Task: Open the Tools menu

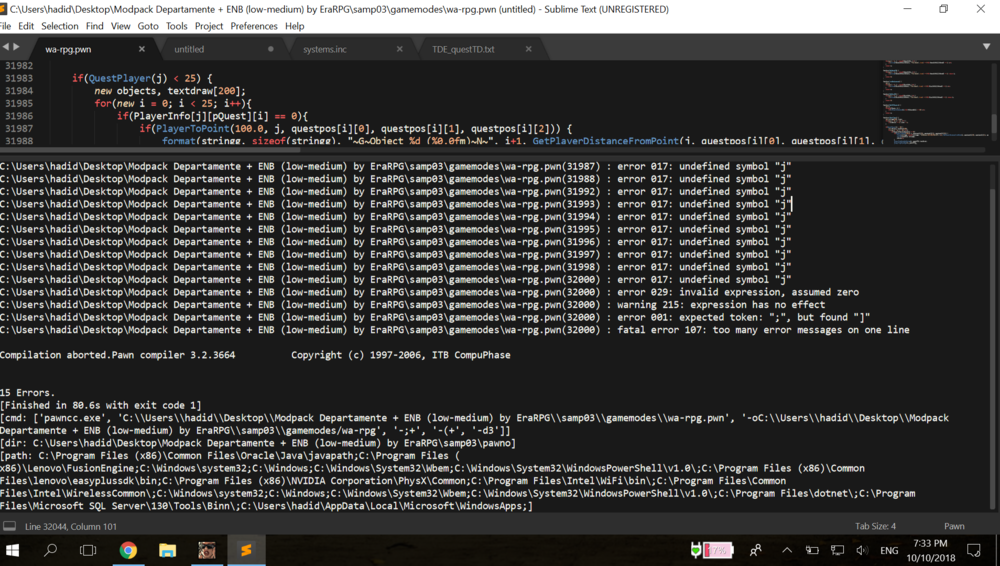Action: click(177, 26)
